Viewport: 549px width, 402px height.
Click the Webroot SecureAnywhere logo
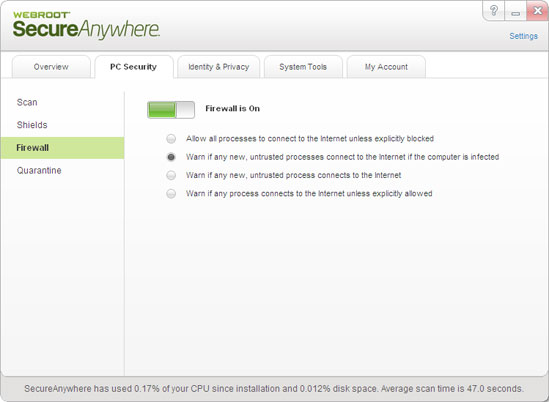tap(86, 25)
